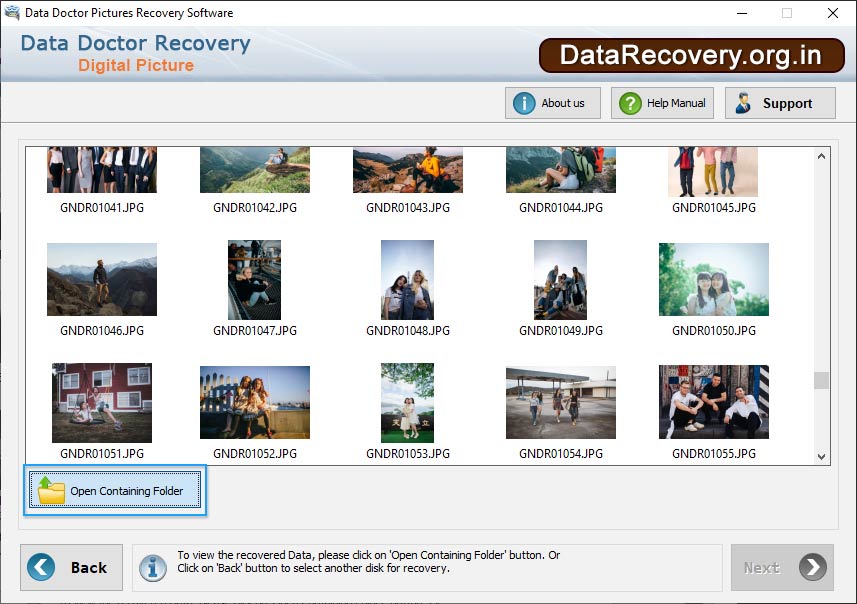The height and width of the screenshot is (604, 857).
Task: Select the GNDR01041.JPG thumbnail
Action: point(102,169)
